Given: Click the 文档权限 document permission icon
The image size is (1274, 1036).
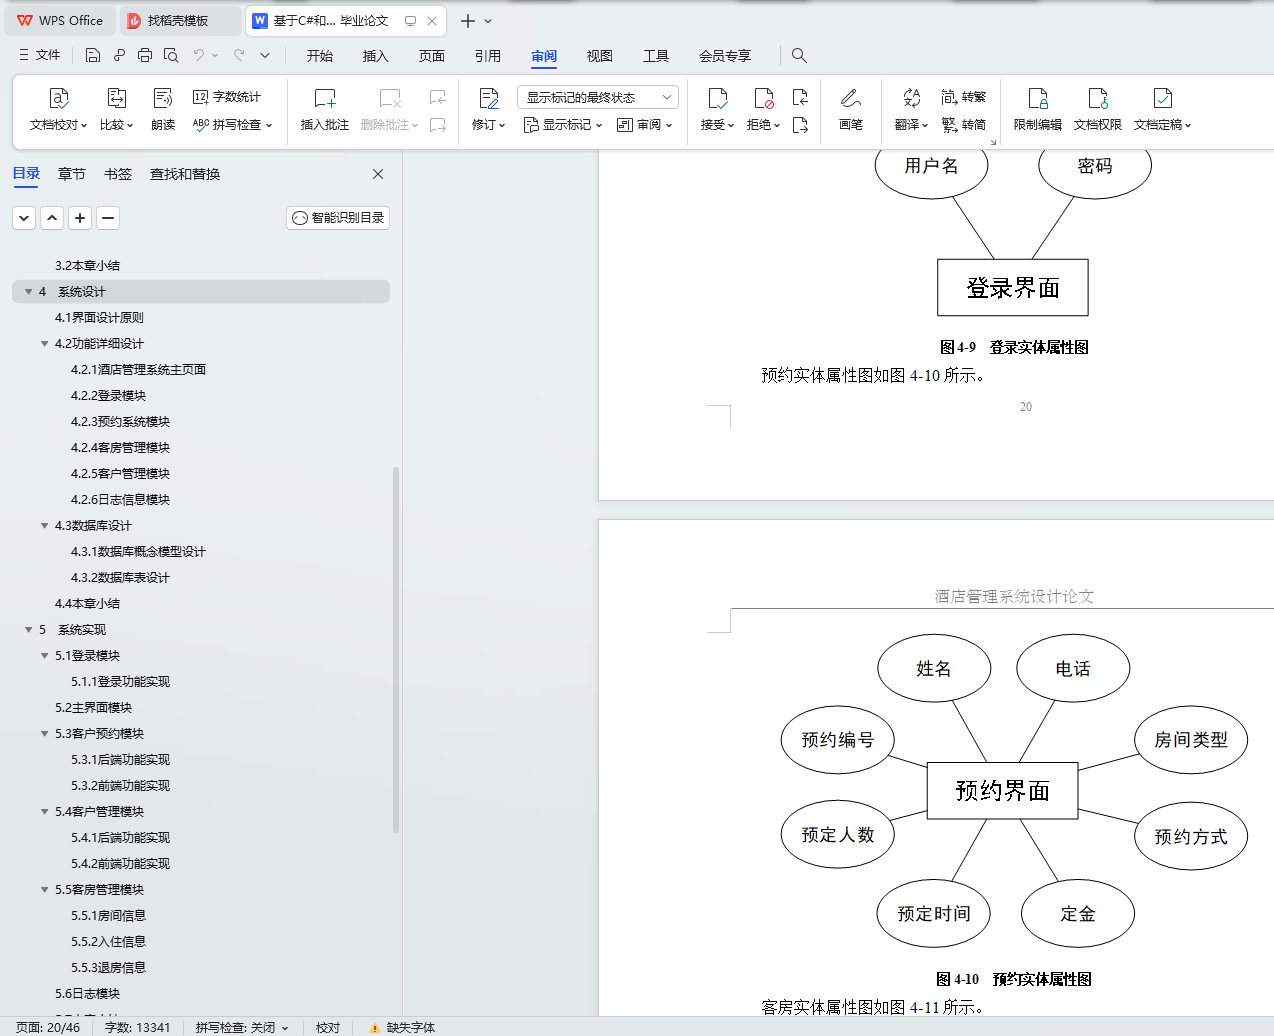Looking at the screenshot, I should [x=1098, y=98].
